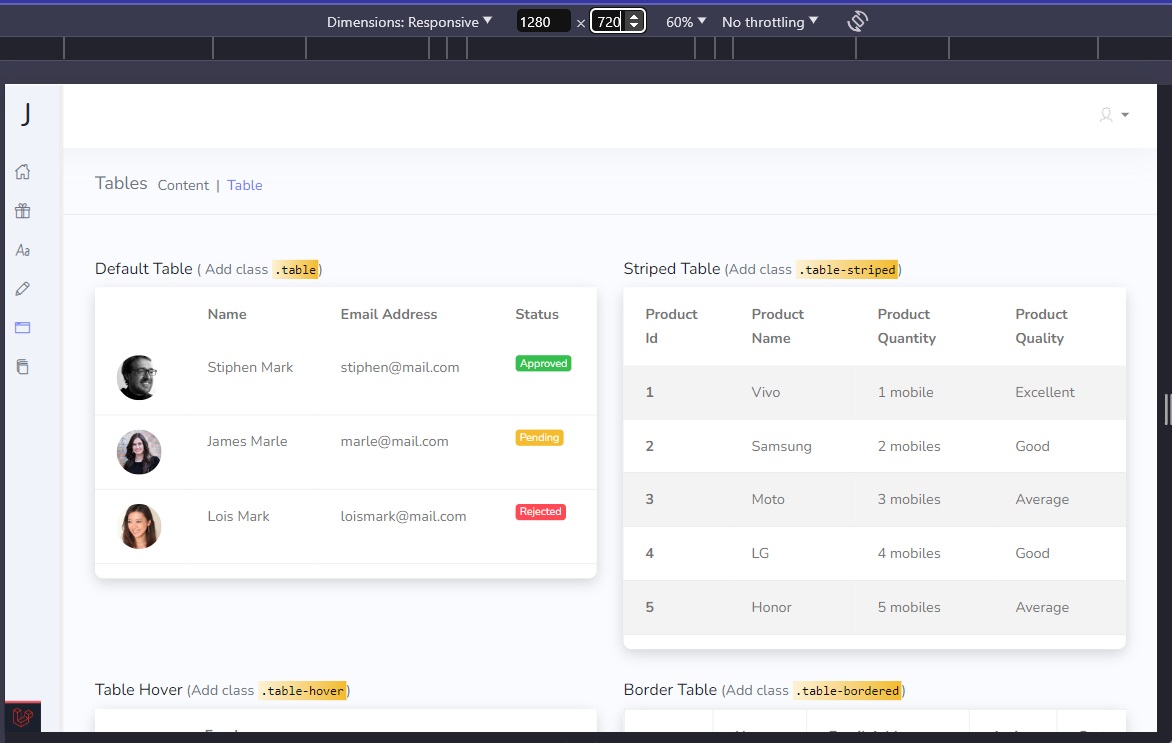This screenshot has width=1172, height=743.
Task: Select the typography Aa icon in the sidebar
Action: click(x=22, y=250)
